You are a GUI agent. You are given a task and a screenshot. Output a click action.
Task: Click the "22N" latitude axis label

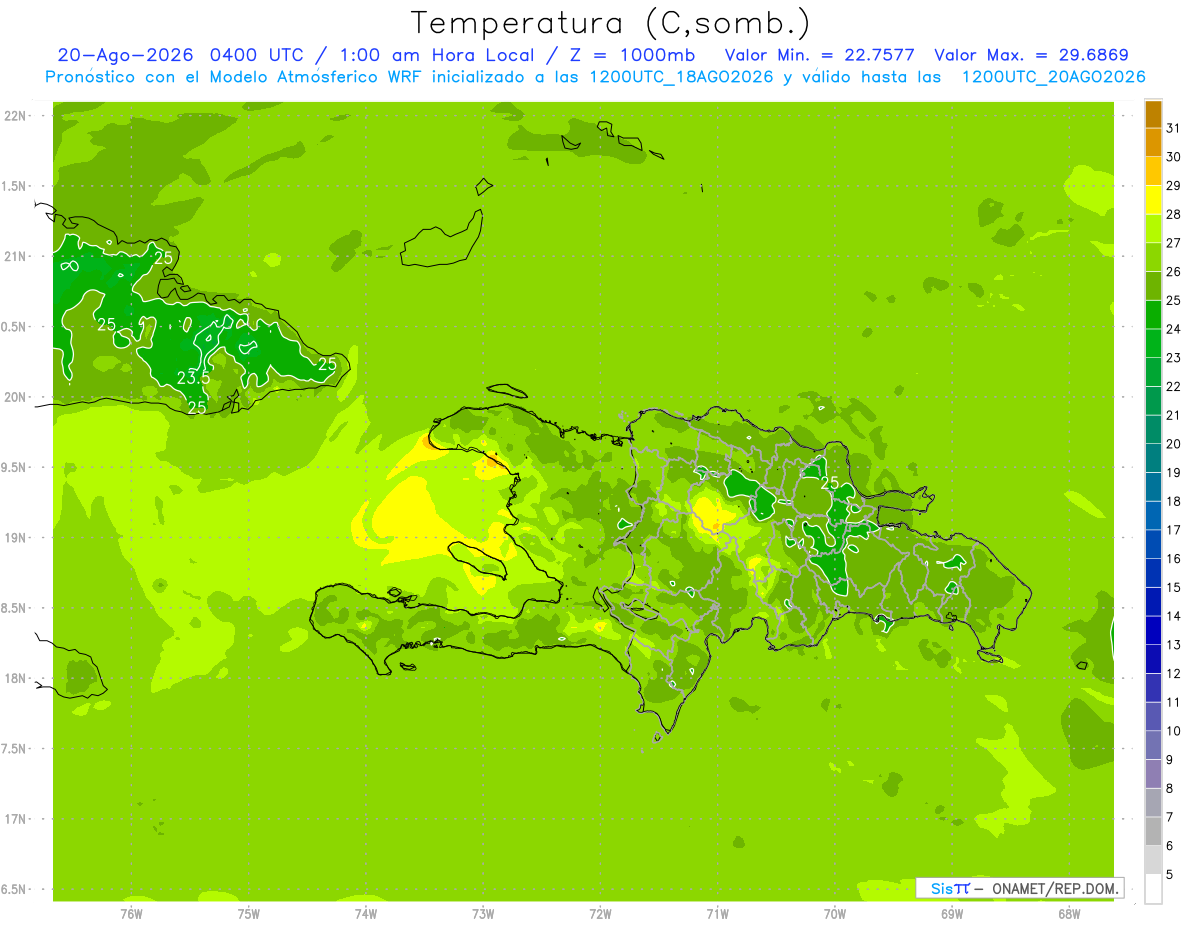coord(16,116)
